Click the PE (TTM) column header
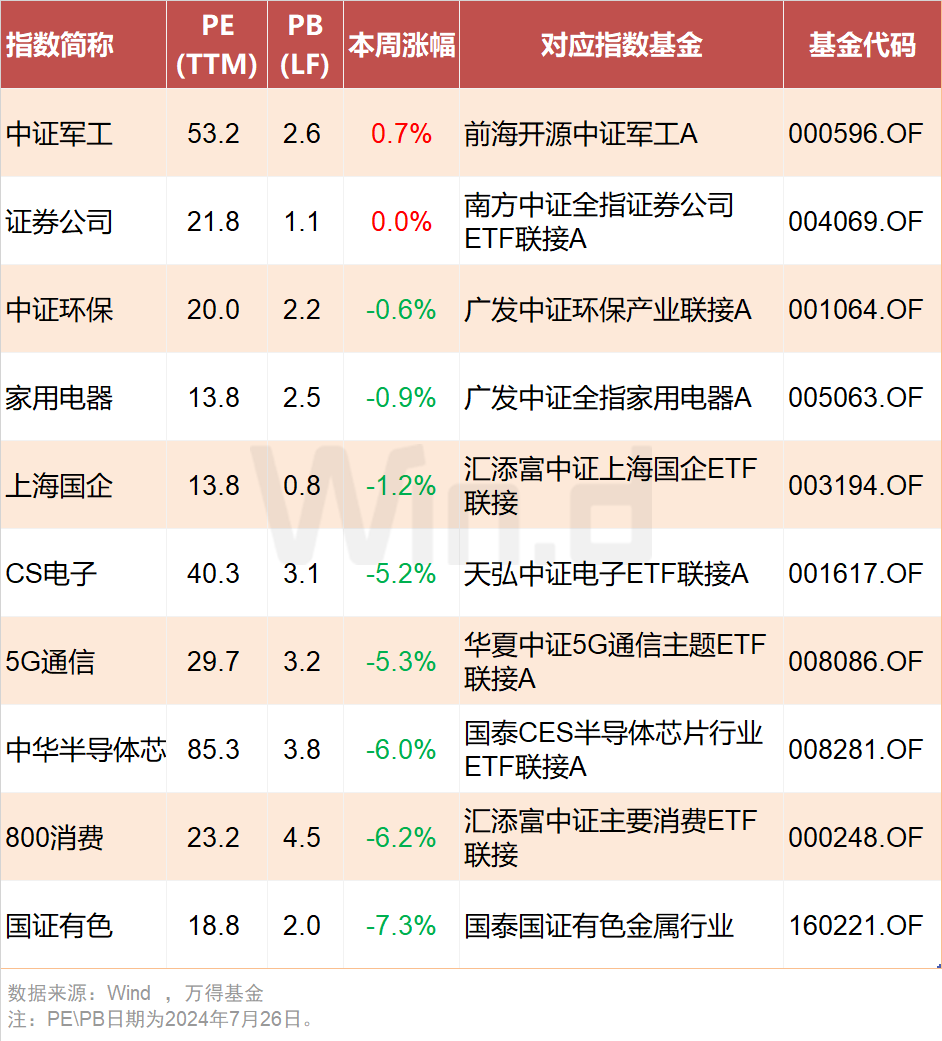The image size is (942, 1041). point(216,45)
